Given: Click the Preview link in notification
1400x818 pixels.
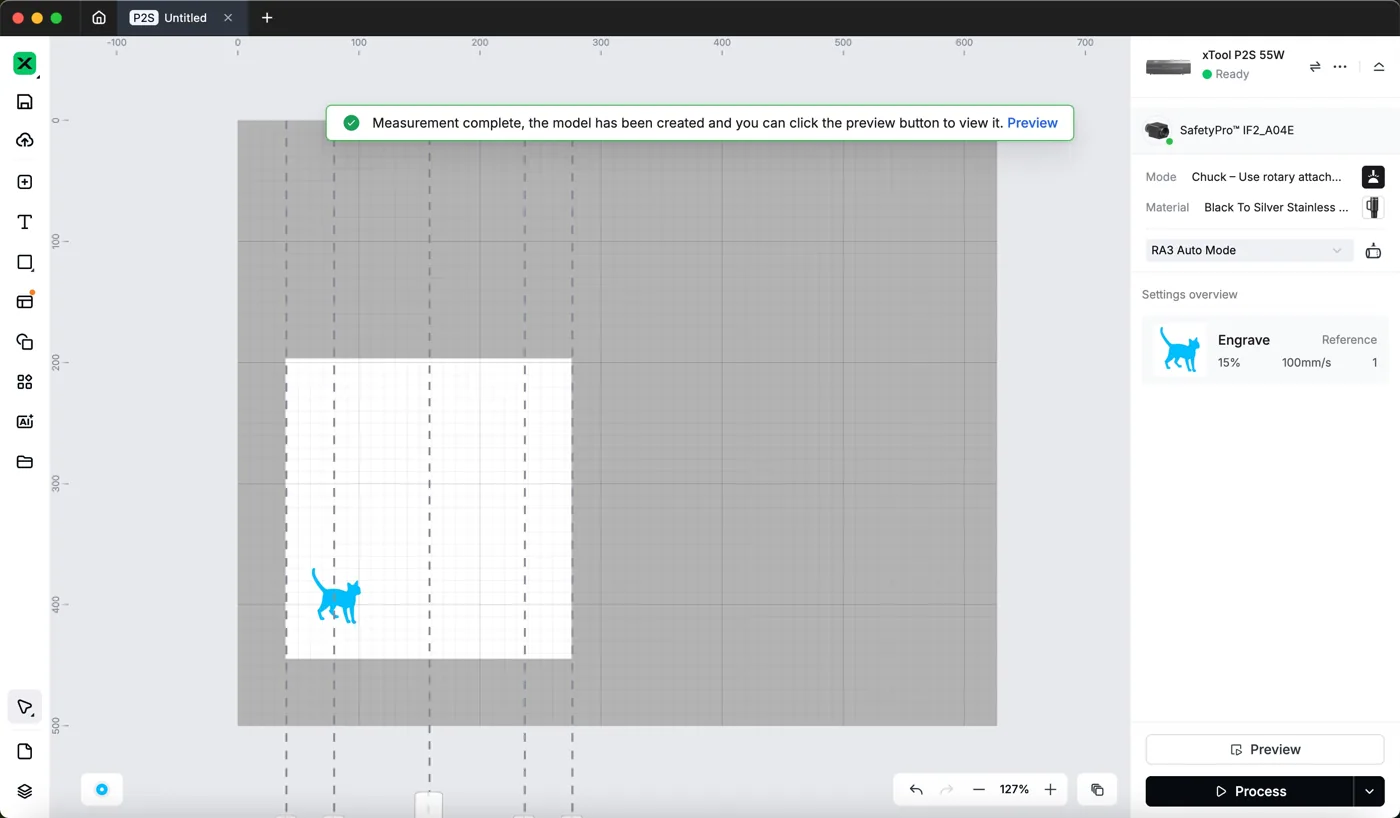Looking at the screenshot, I should point(1032,123).
